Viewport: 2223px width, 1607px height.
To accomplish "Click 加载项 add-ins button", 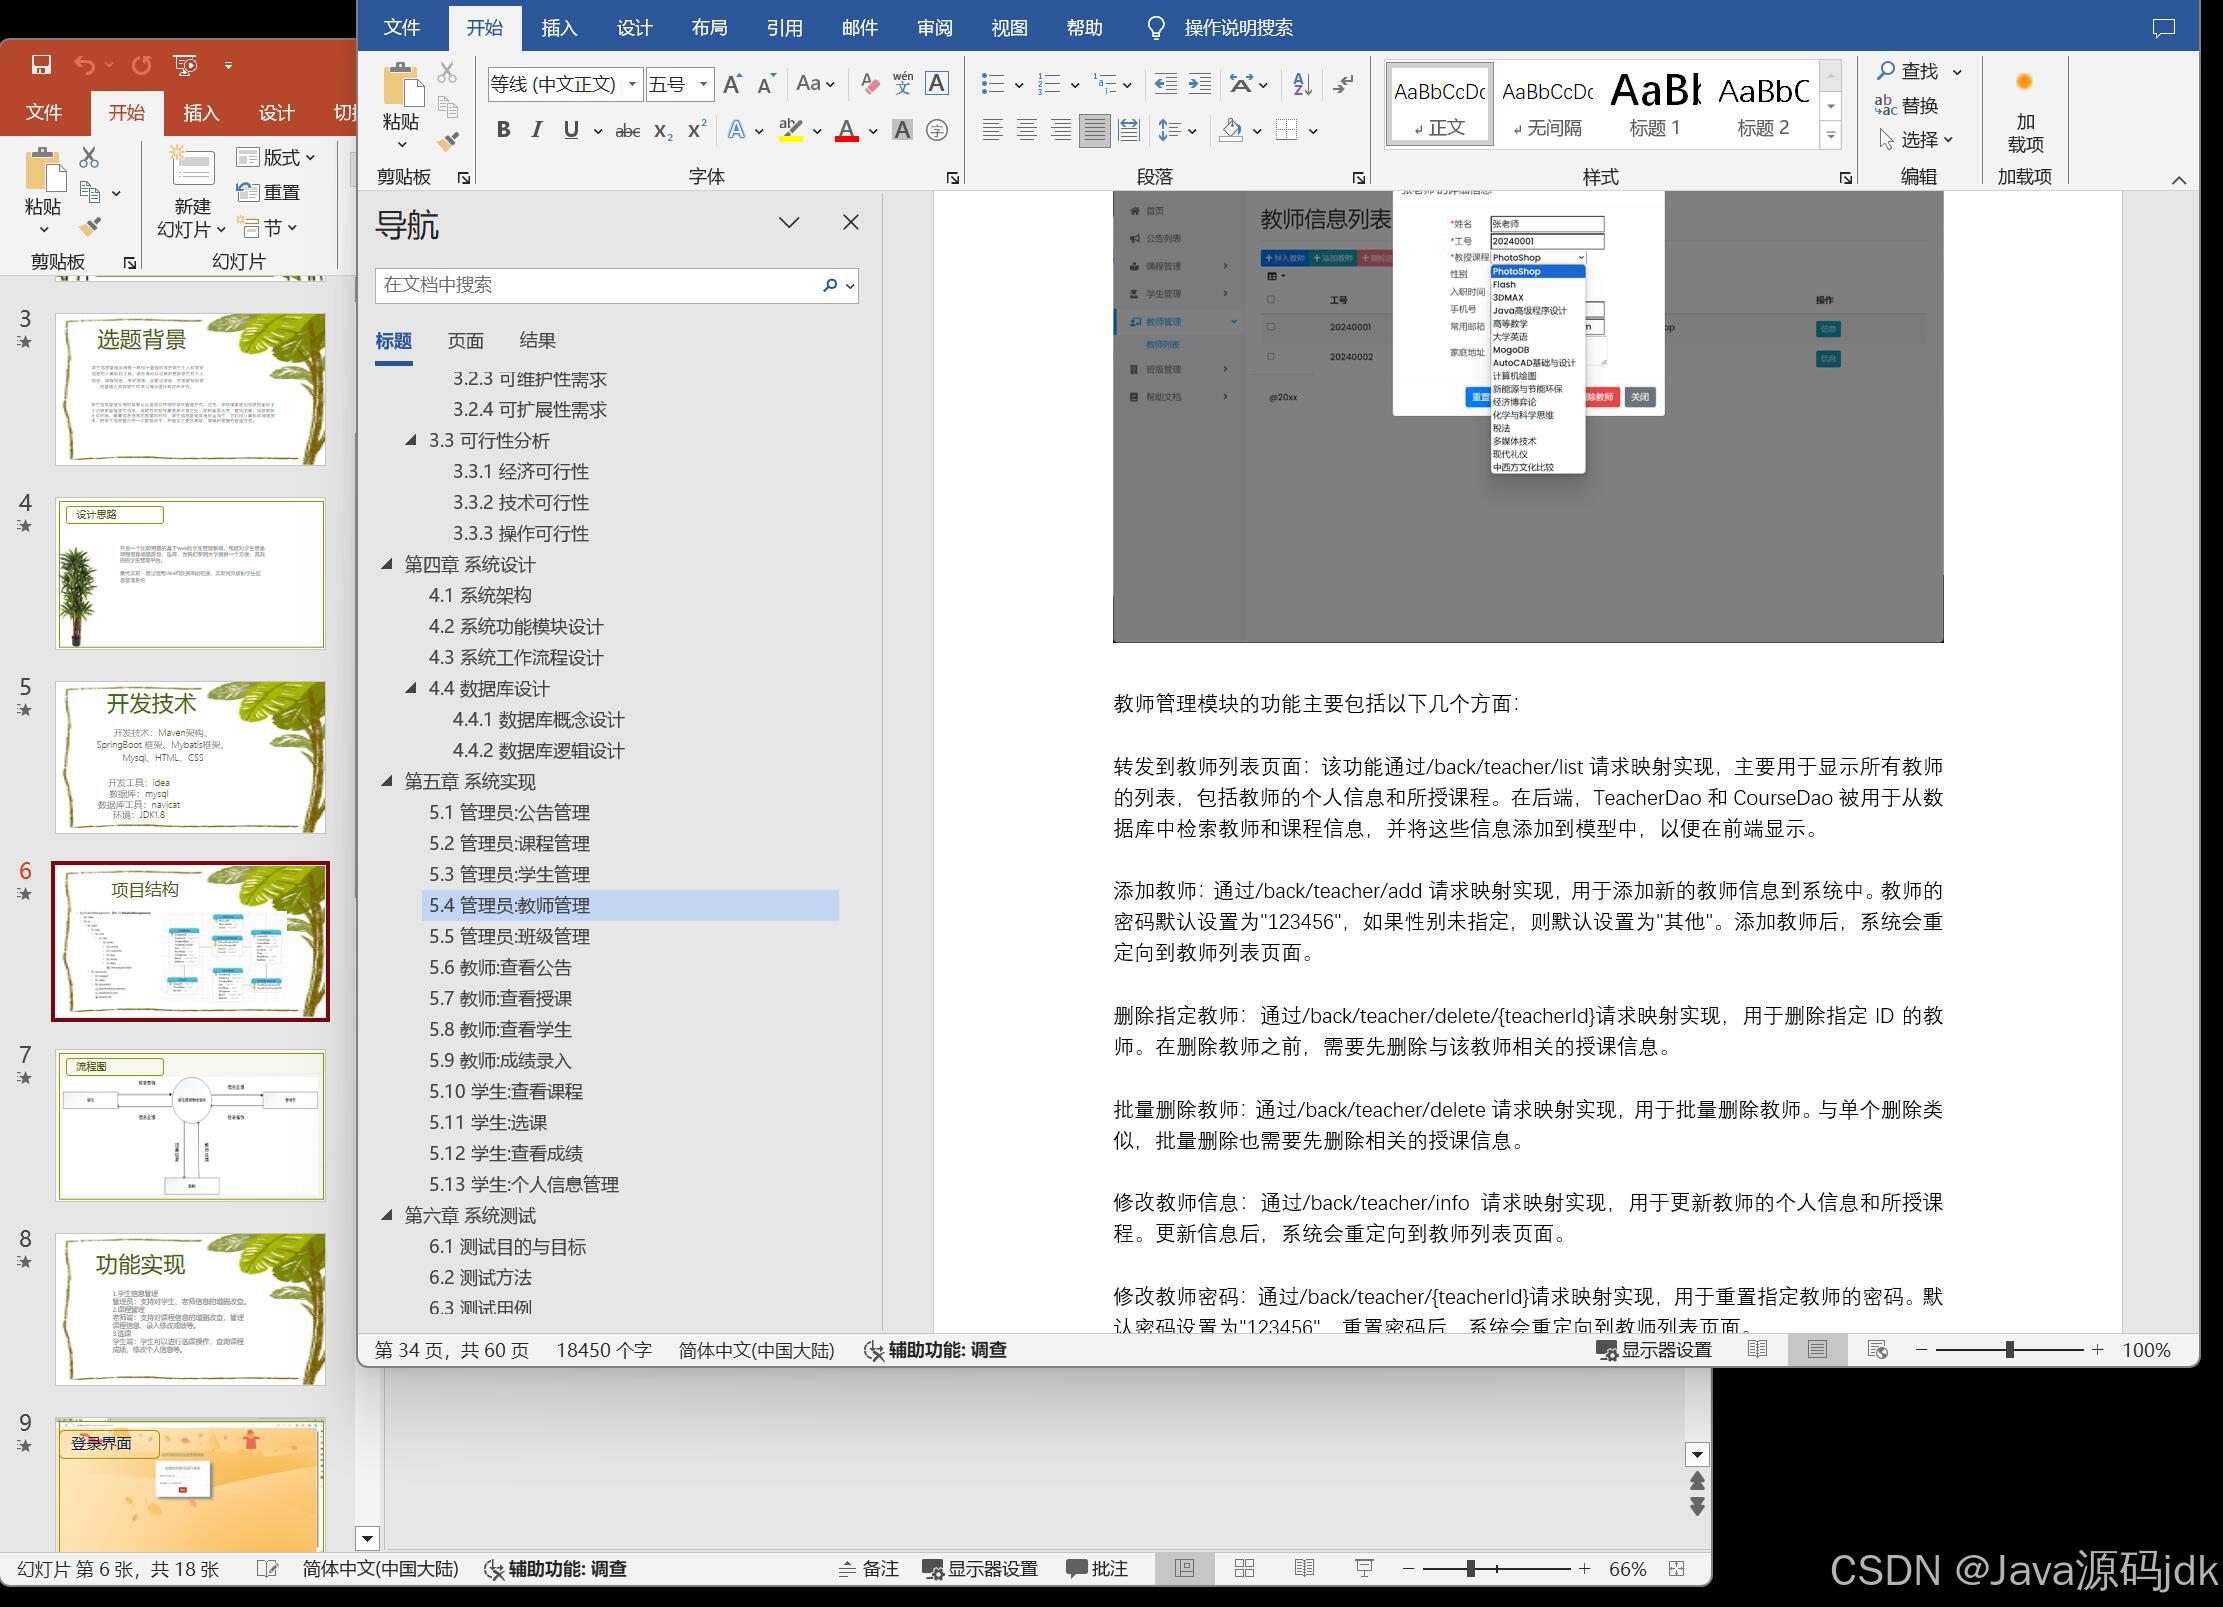I will click(2025, 113).
